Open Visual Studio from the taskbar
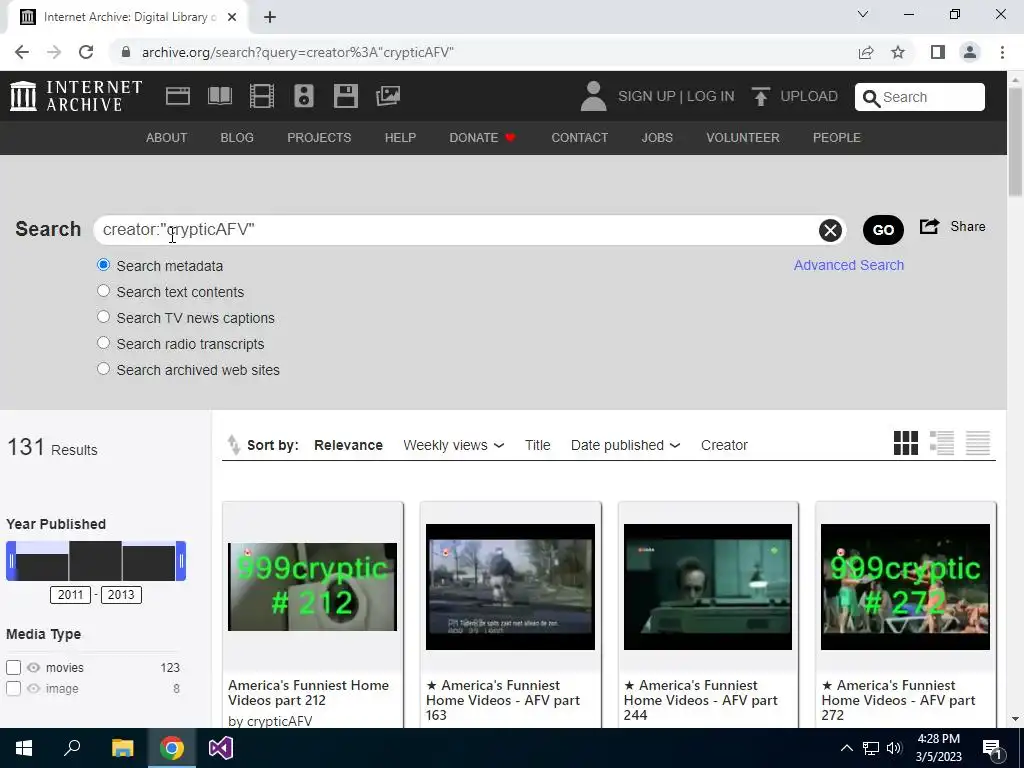The image size is (1024, 768). click(x=221, y=748)
